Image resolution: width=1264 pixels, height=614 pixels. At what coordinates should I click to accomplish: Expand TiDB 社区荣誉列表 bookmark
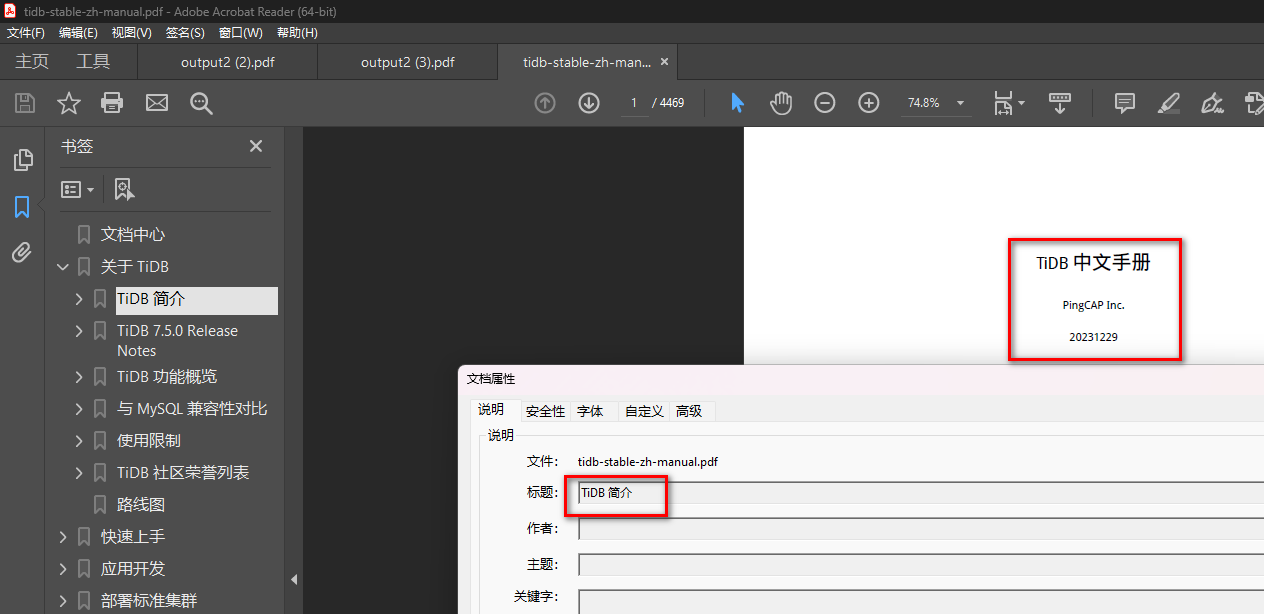pyautogui.click(x=79, y=473)
